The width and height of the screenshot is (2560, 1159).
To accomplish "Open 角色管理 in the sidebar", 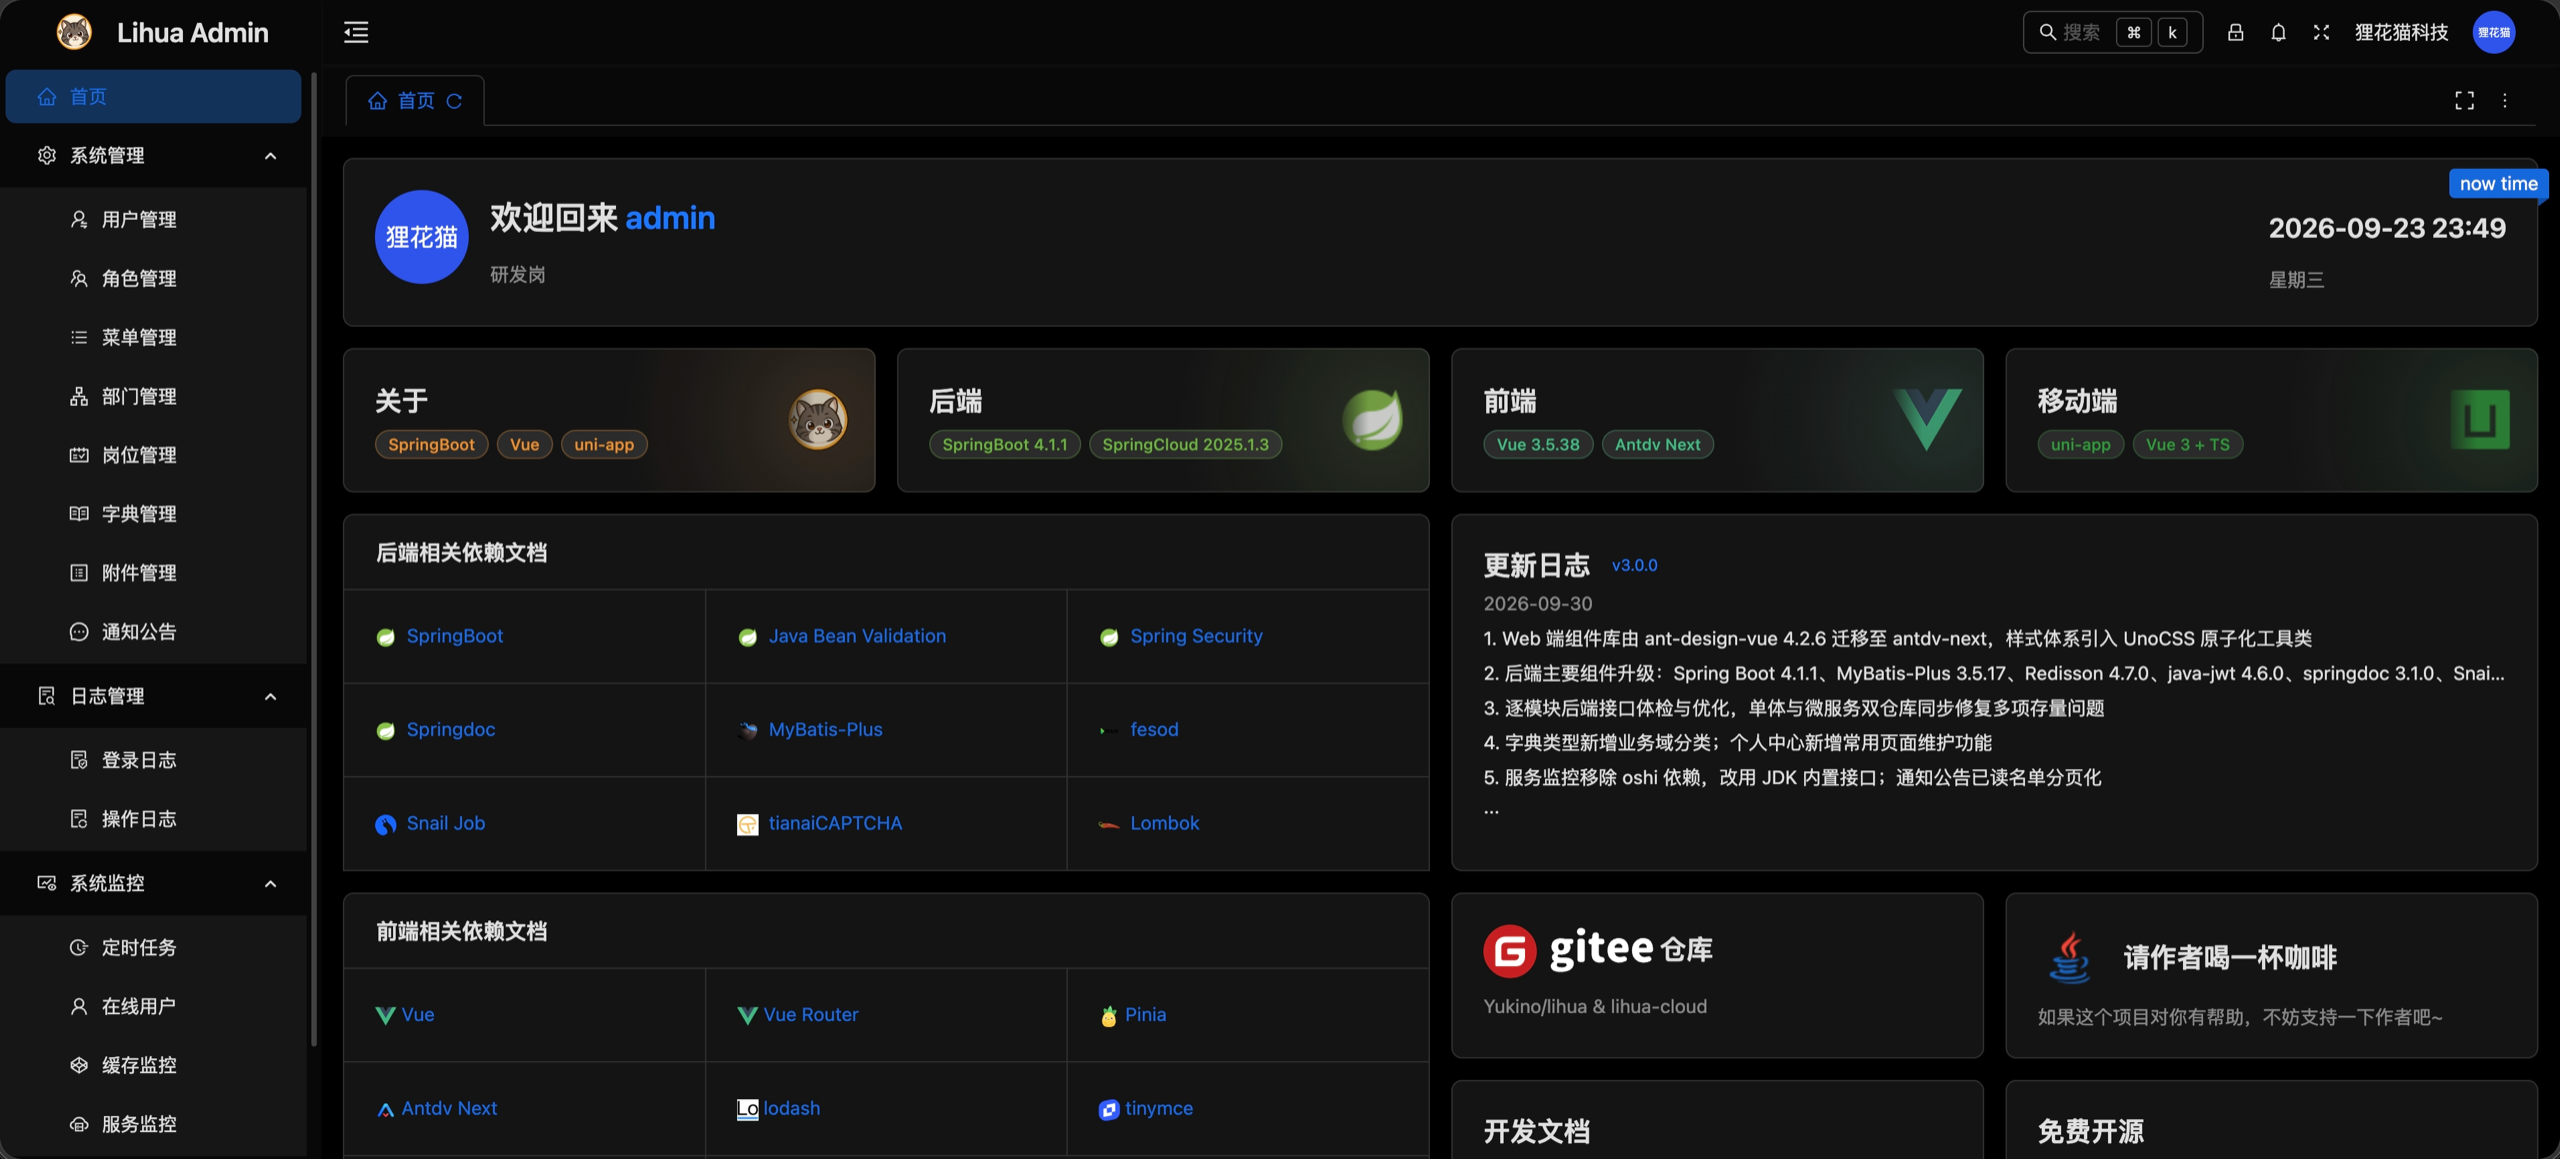I will point(153,278).
